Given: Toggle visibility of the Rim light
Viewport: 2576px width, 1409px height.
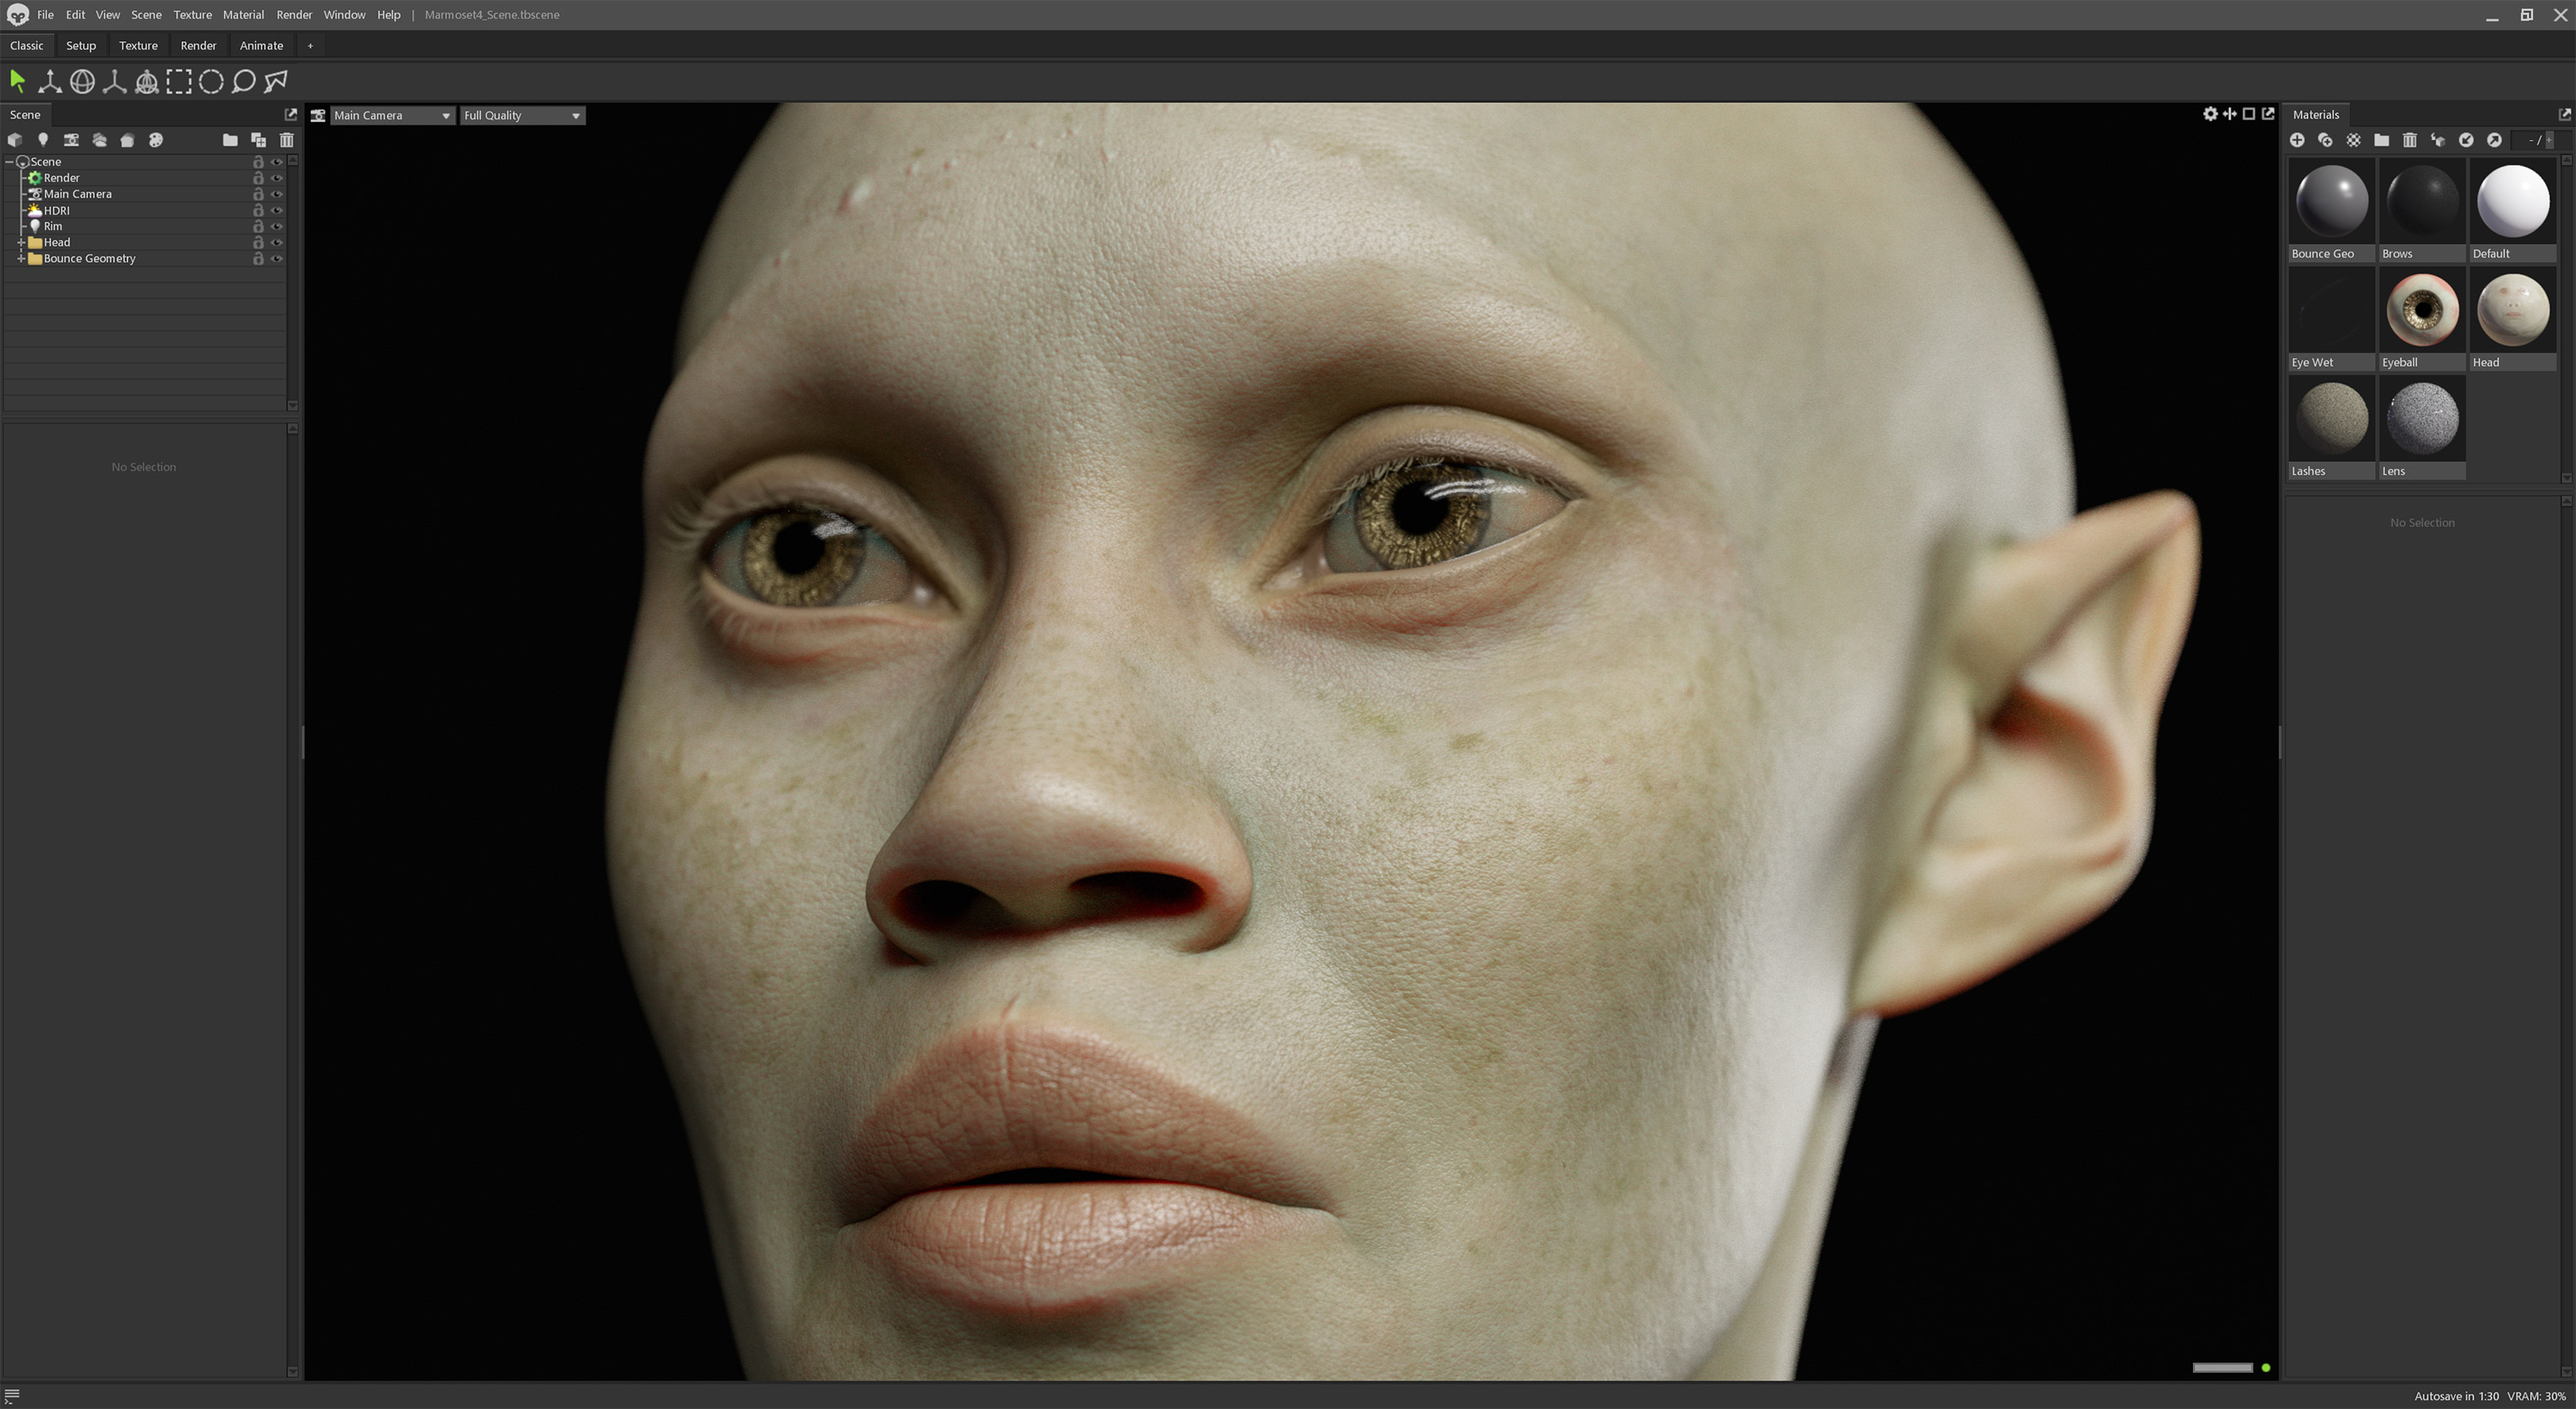Looking at the screenshot, I should point(278,226).
